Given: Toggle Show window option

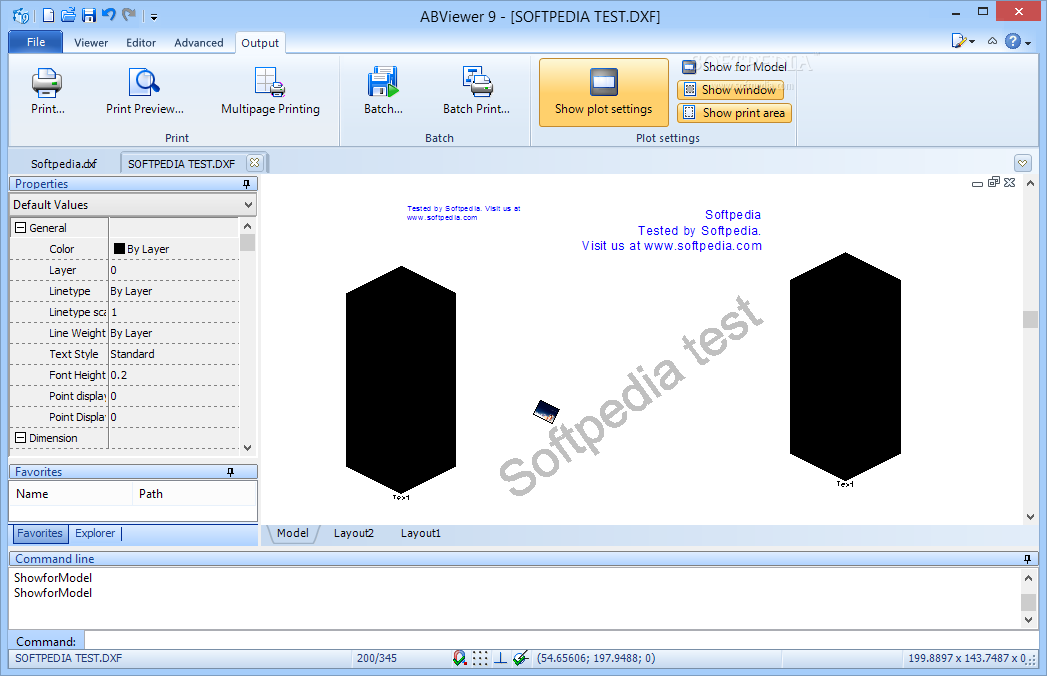Looking at the screenshot, I should click(x=730, y=90).
